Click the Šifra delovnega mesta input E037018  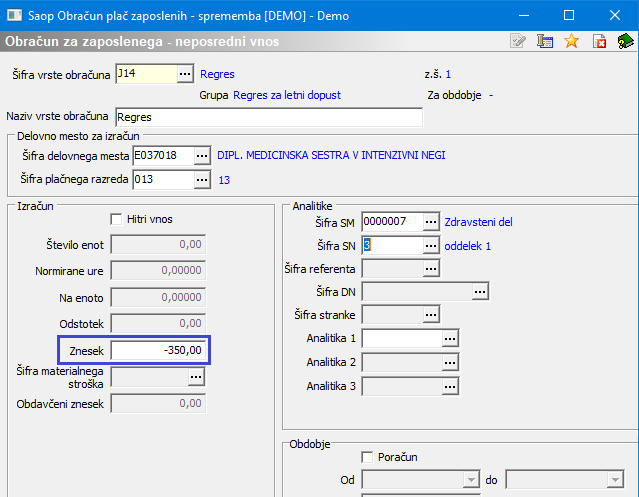coord(163,156)
